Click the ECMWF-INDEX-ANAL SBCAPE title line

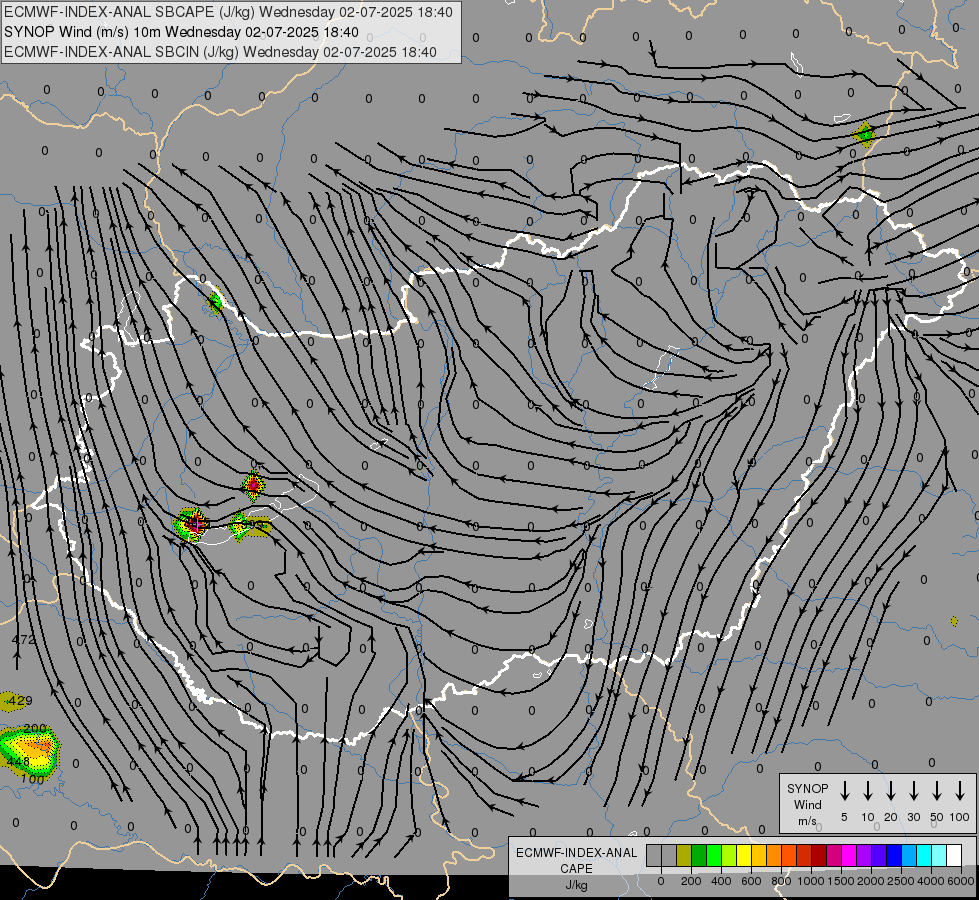229,12
